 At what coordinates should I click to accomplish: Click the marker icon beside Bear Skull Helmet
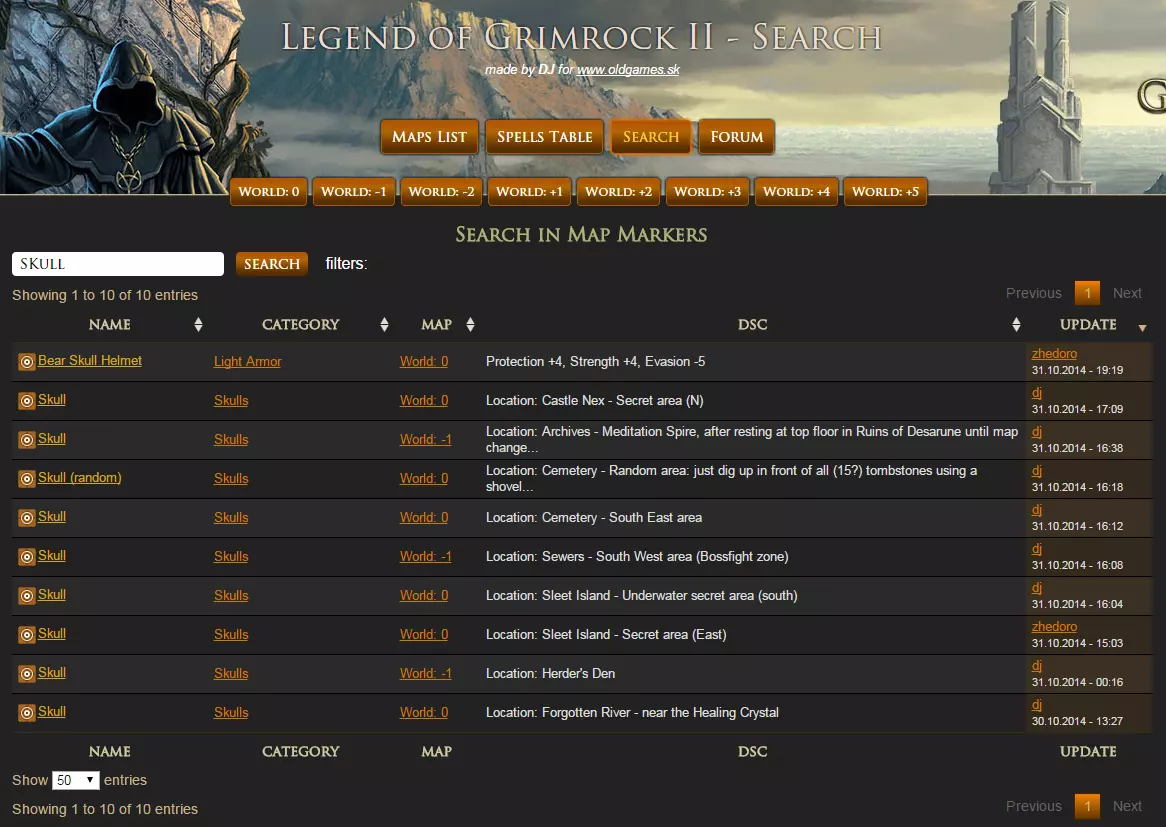[27, 361]
